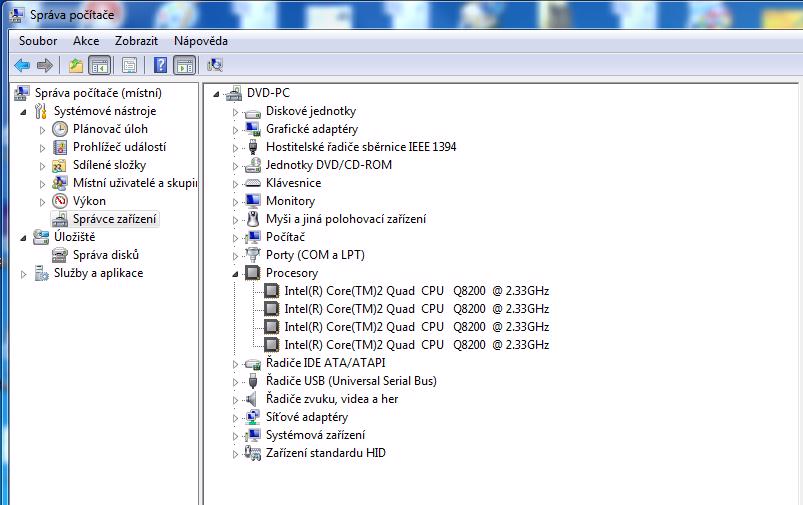Select Správce zařízení in the left tree
This screenshot has width=803, height=505.
[x=114, y=219]
